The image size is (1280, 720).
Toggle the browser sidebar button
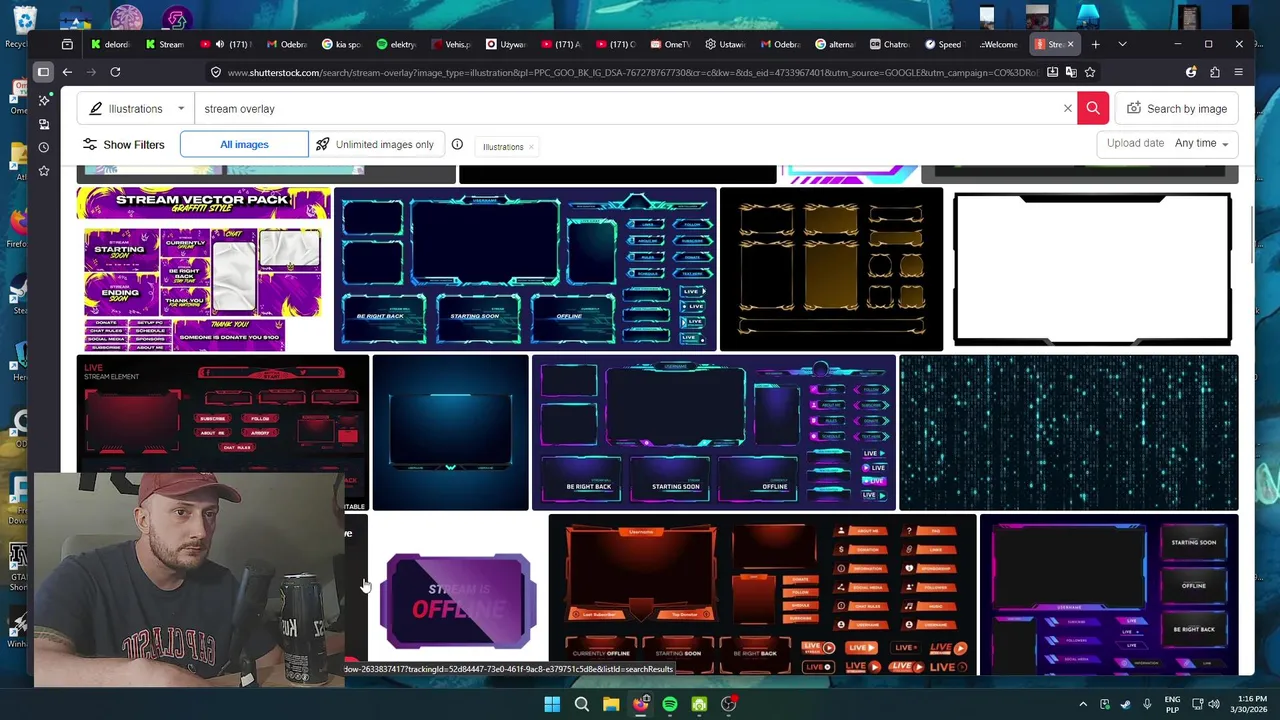(43, 72)
